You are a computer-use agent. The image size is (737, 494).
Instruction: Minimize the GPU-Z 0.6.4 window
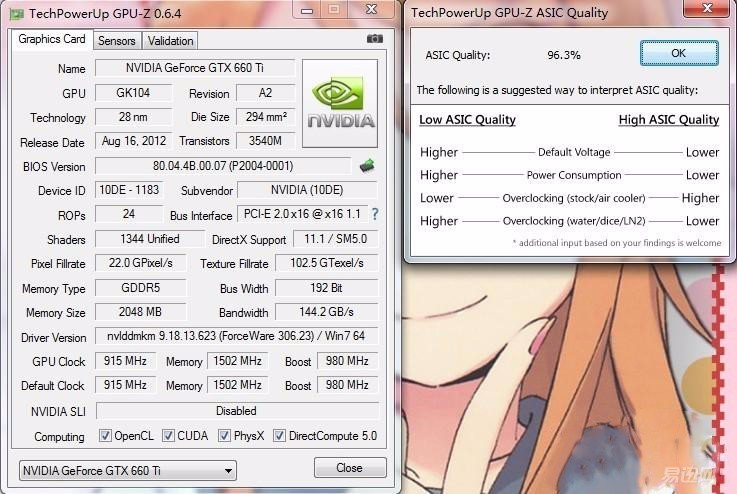coord(307,9)
